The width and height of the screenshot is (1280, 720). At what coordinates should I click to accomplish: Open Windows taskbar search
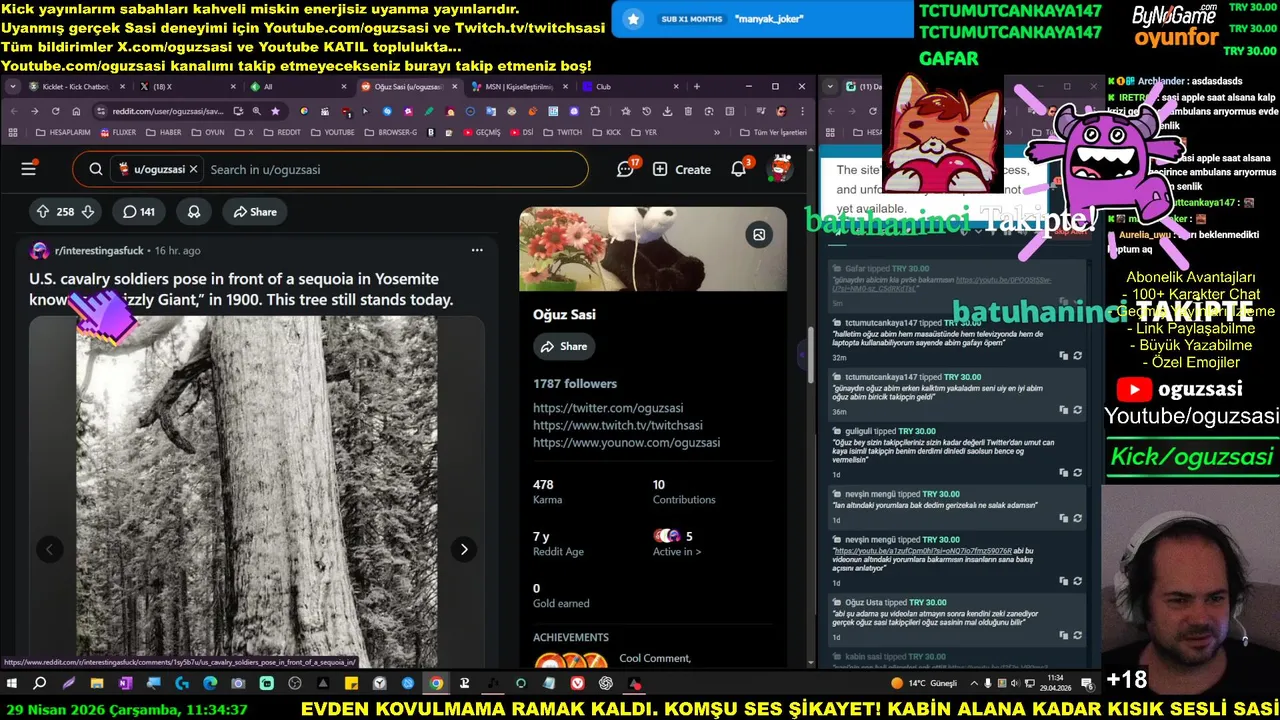[x=40, y=684]
